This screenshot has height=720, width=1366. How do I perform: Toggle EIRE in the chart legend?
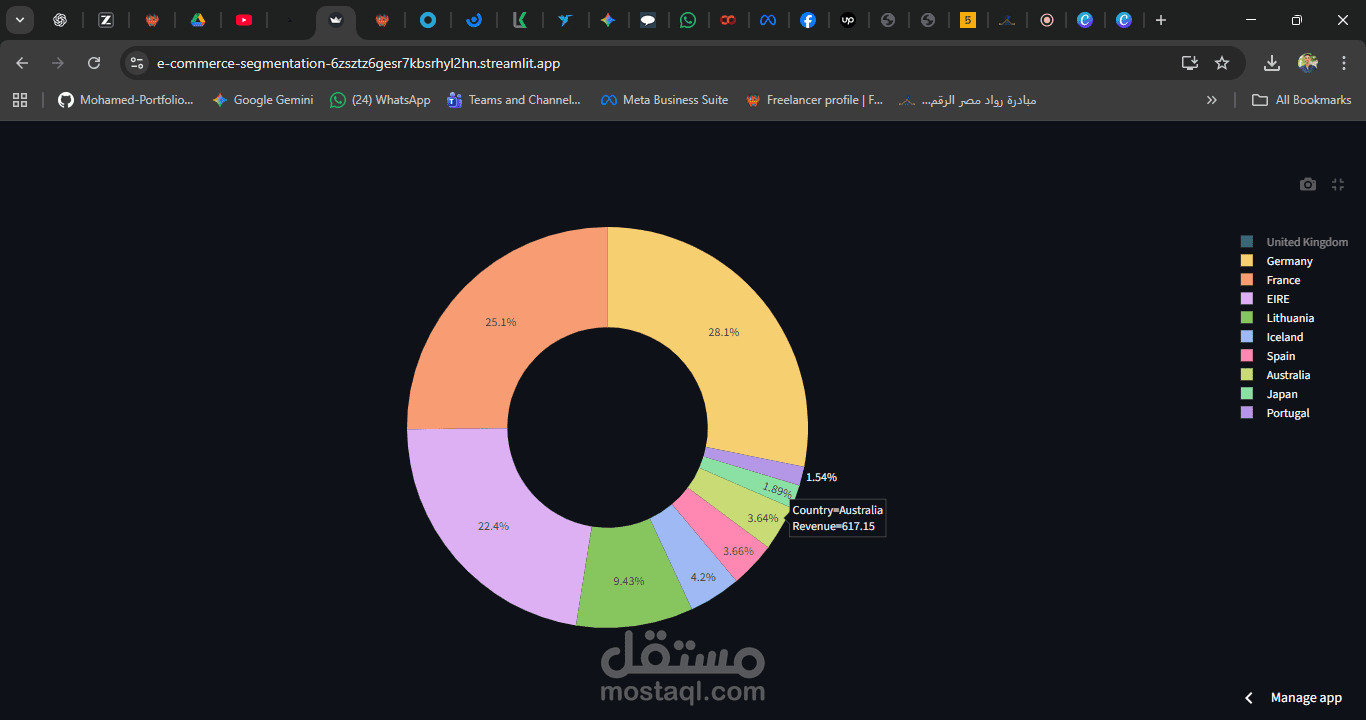[x=1265, y=299]
